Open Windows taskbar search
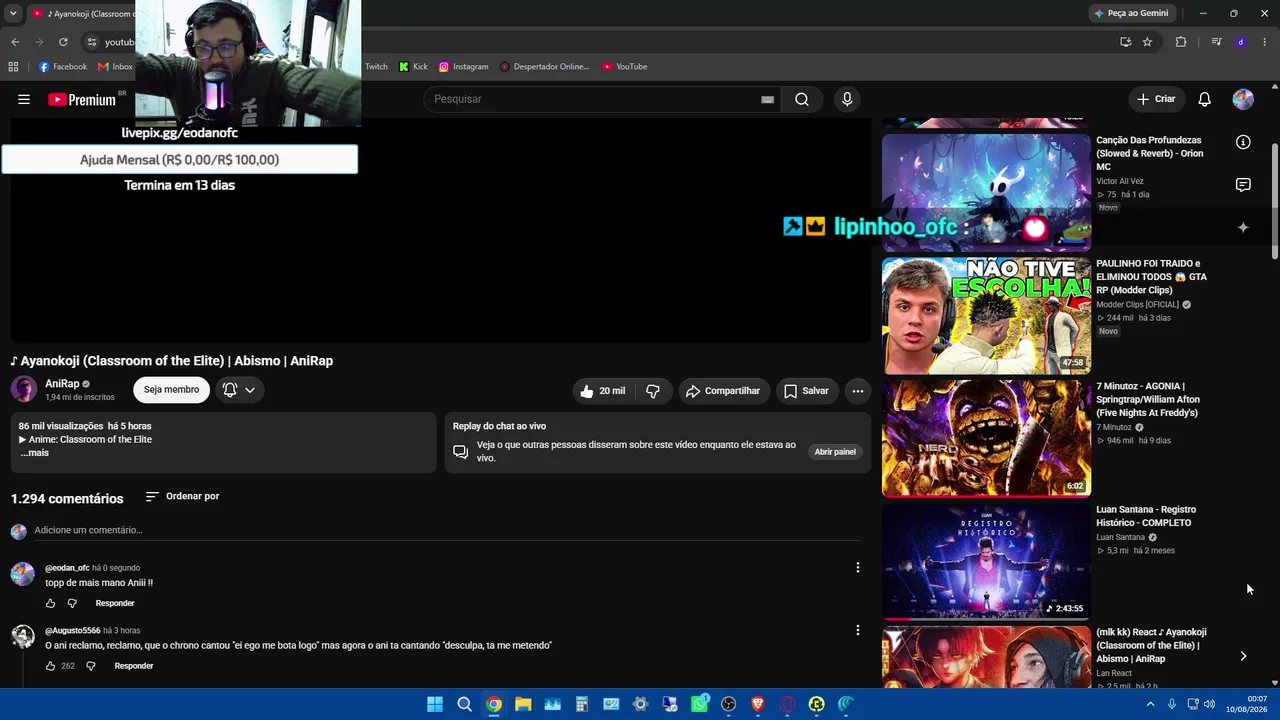This screenshot has height=720, width=1280. pos(464,704)
